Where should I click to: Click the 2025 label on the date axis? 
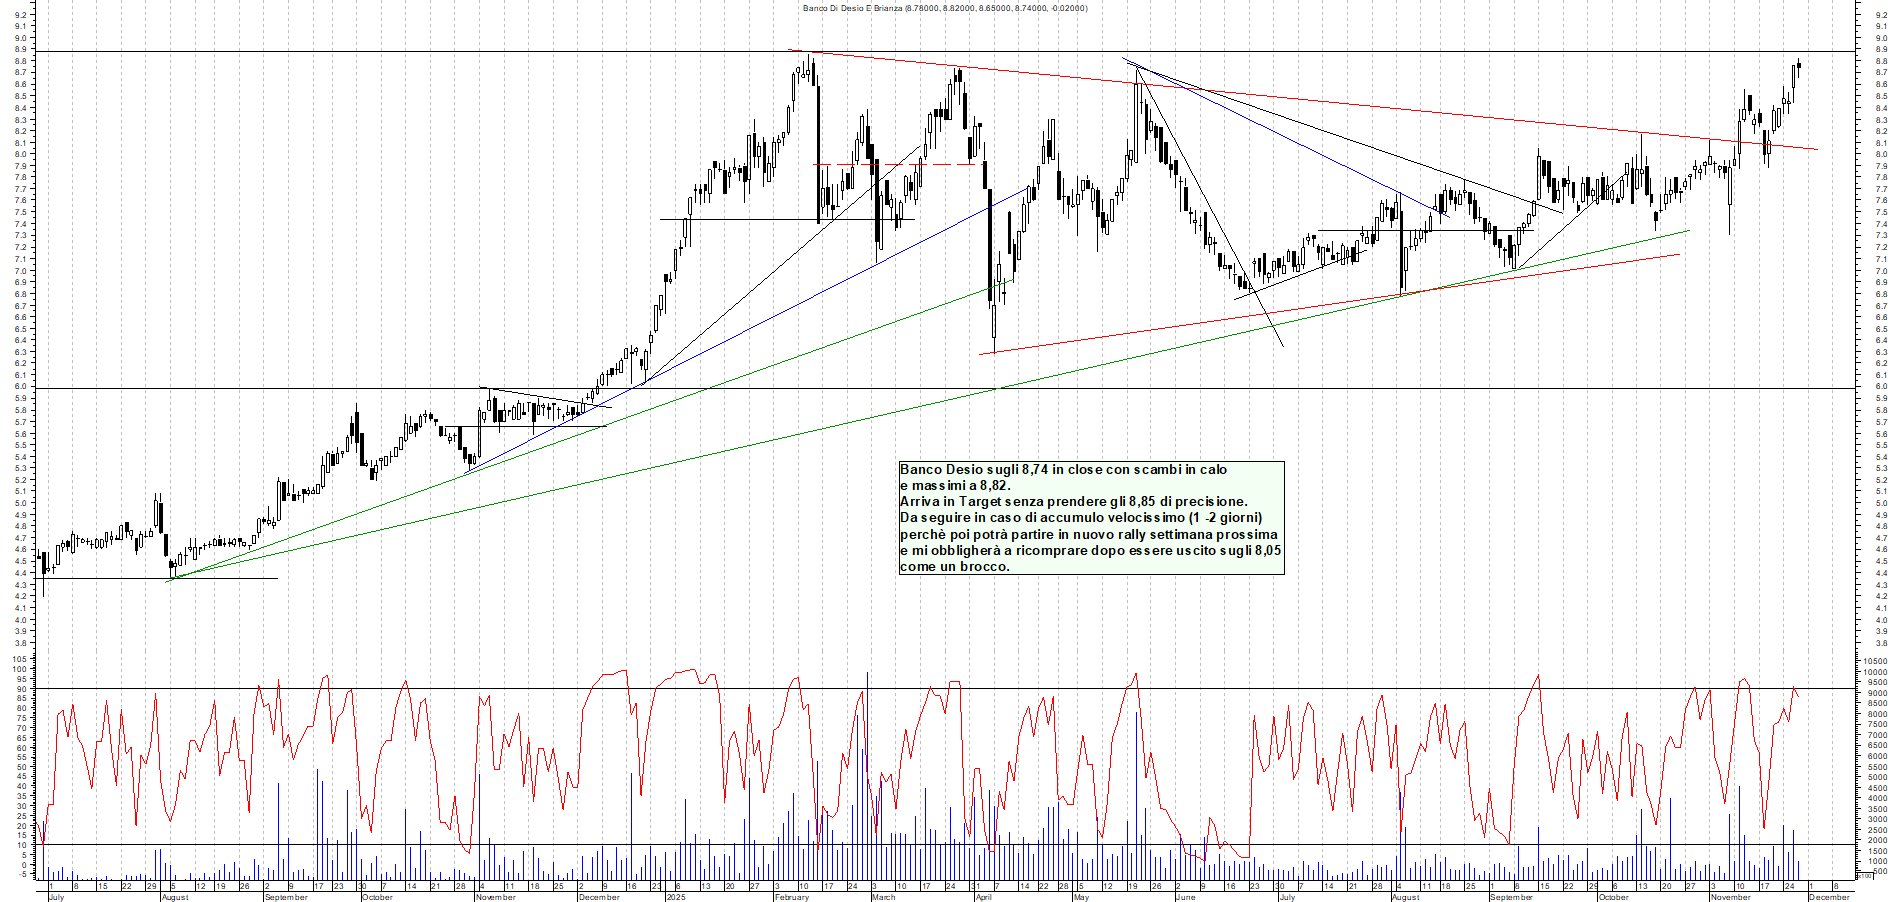[x=676, y=896]
